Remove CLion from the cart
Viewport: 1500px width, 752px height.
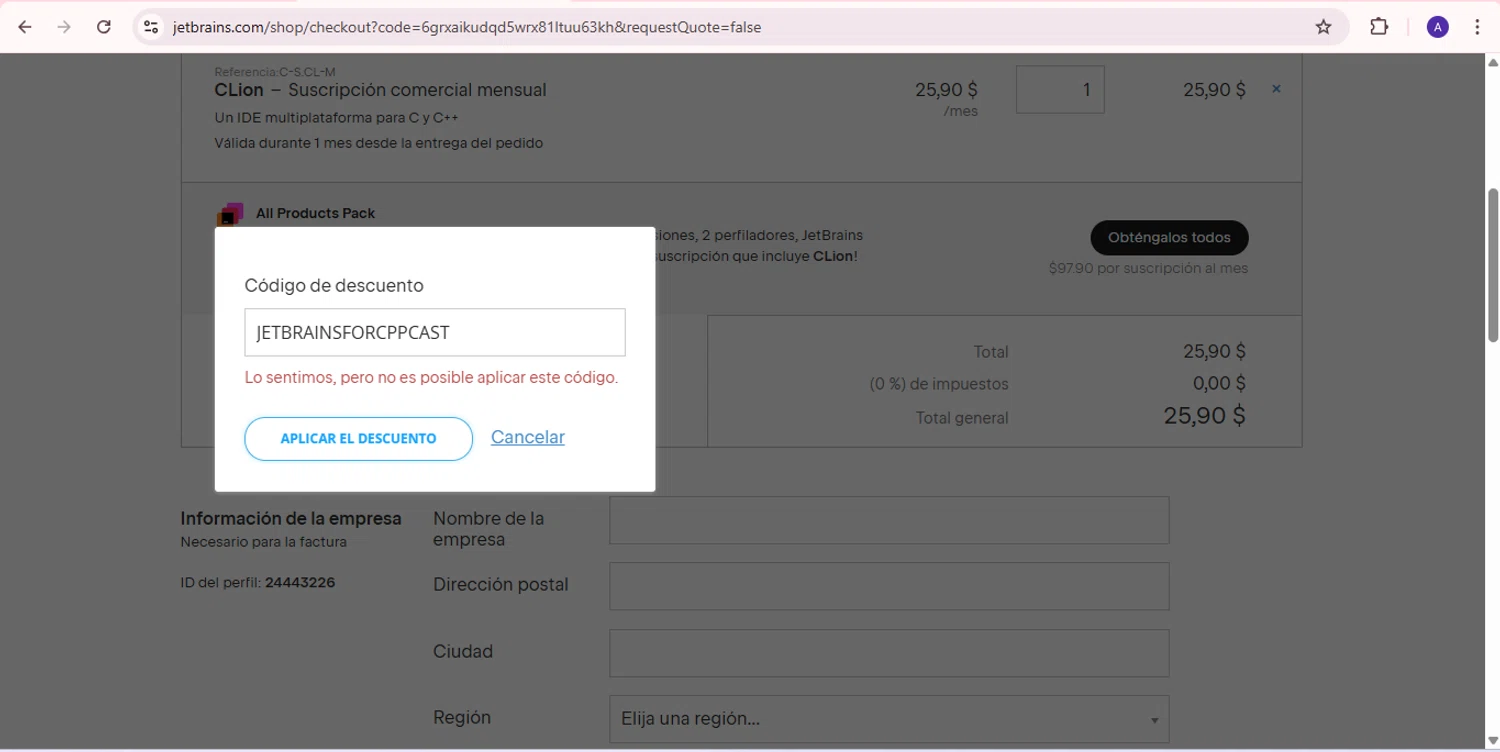coord(1276,89)
